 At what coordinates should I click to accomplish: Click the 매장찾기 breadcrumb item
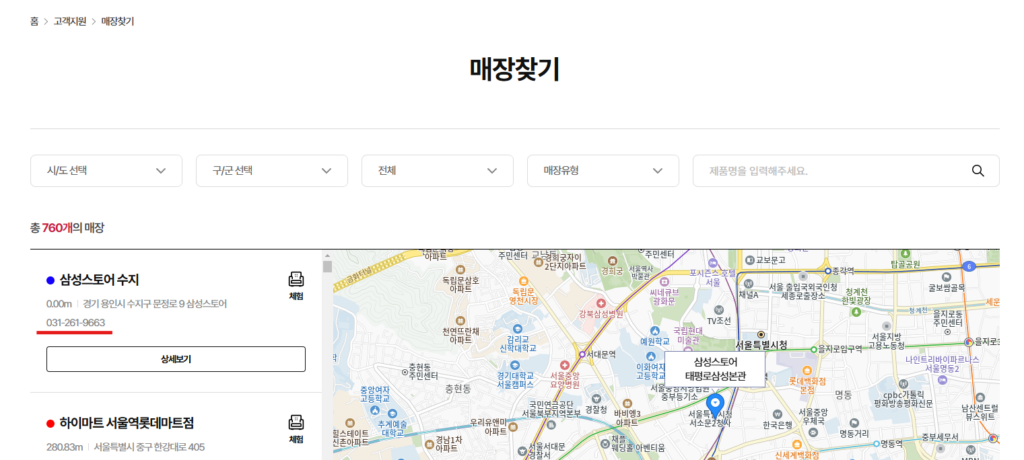click(x=118, y=22)
